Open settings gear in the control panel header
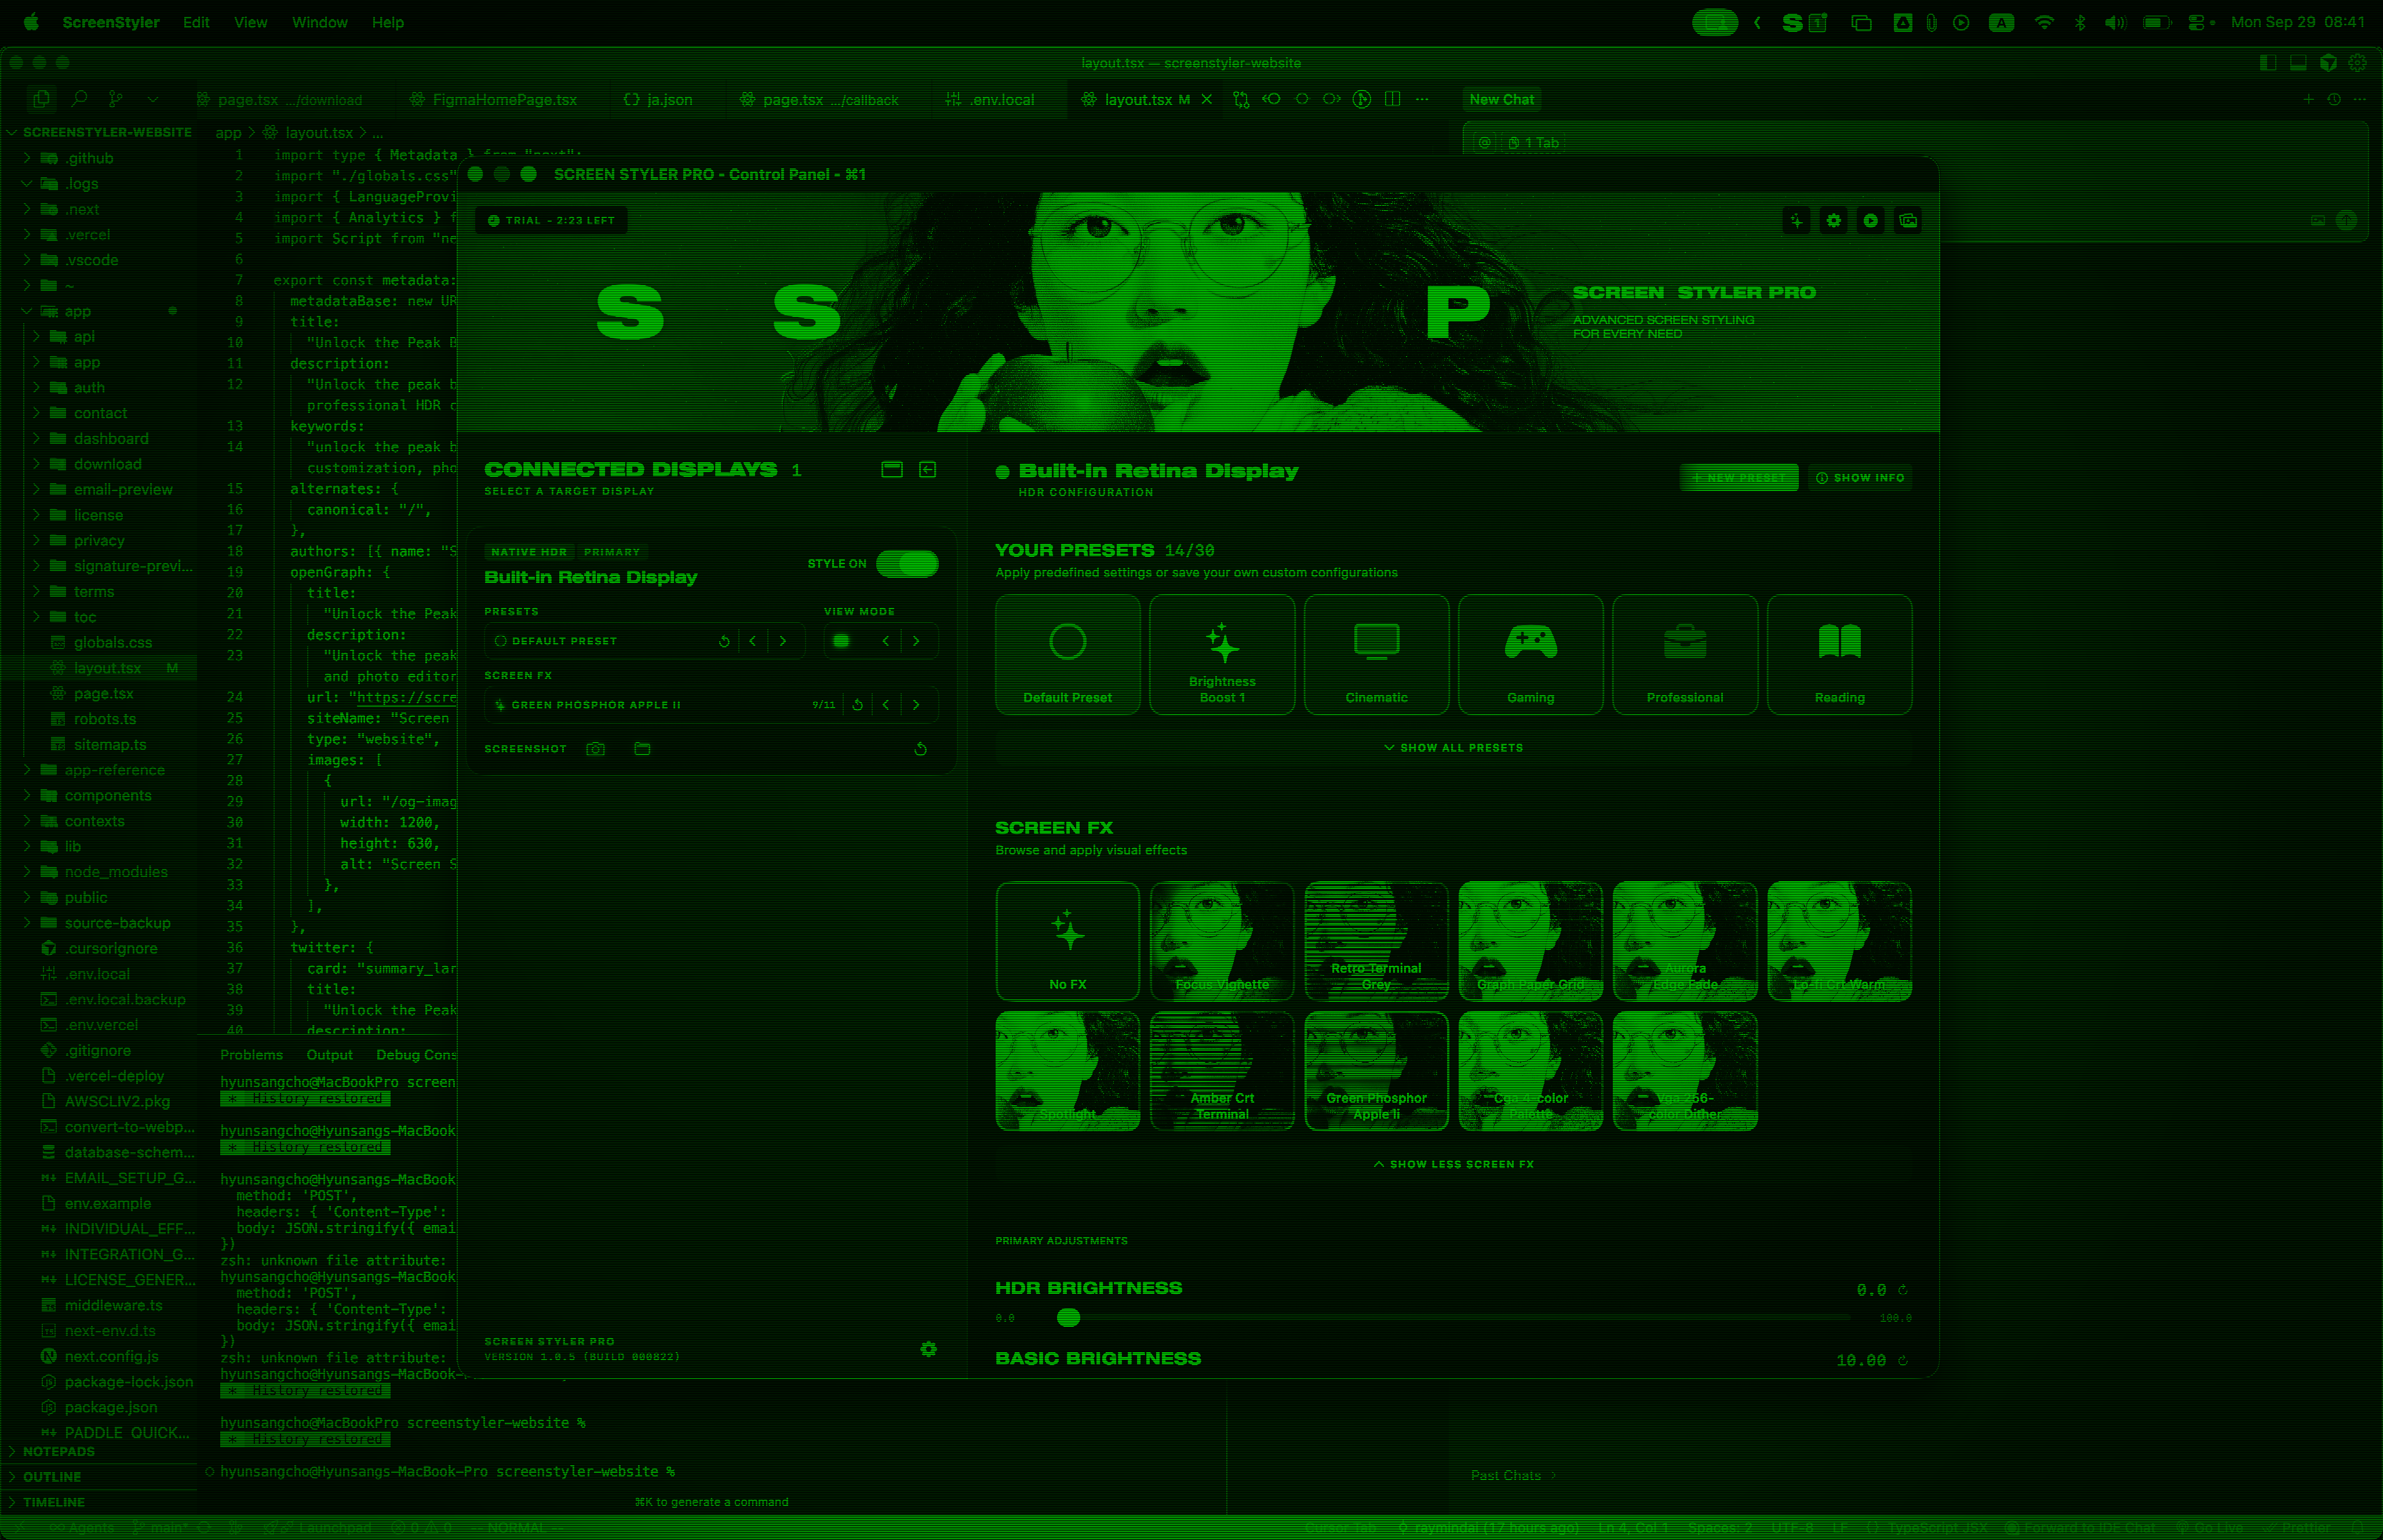 1833,220
